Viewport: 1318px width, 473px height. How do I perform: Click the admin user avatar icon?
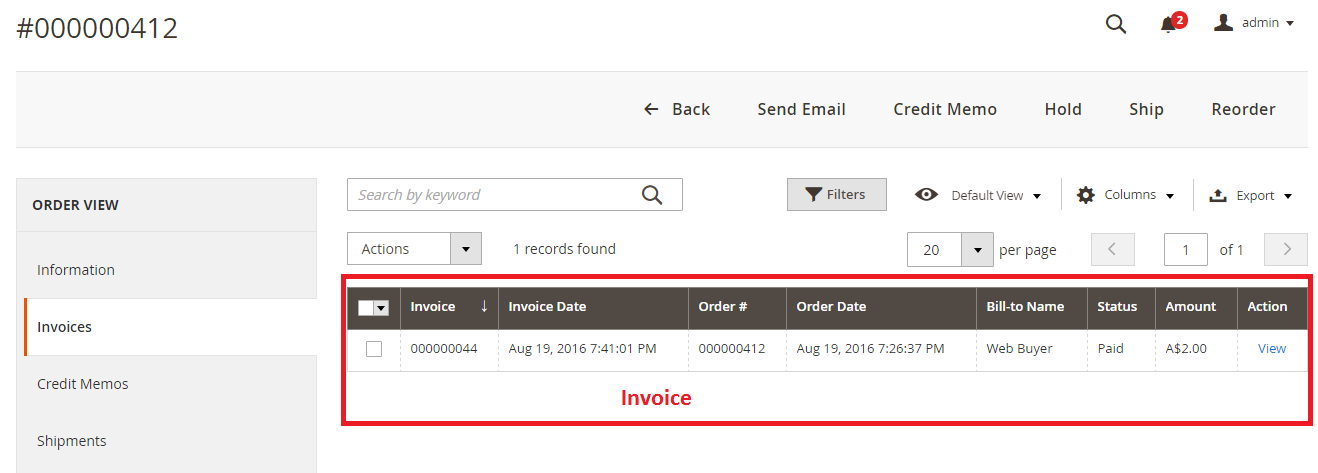coord(1223,23)
